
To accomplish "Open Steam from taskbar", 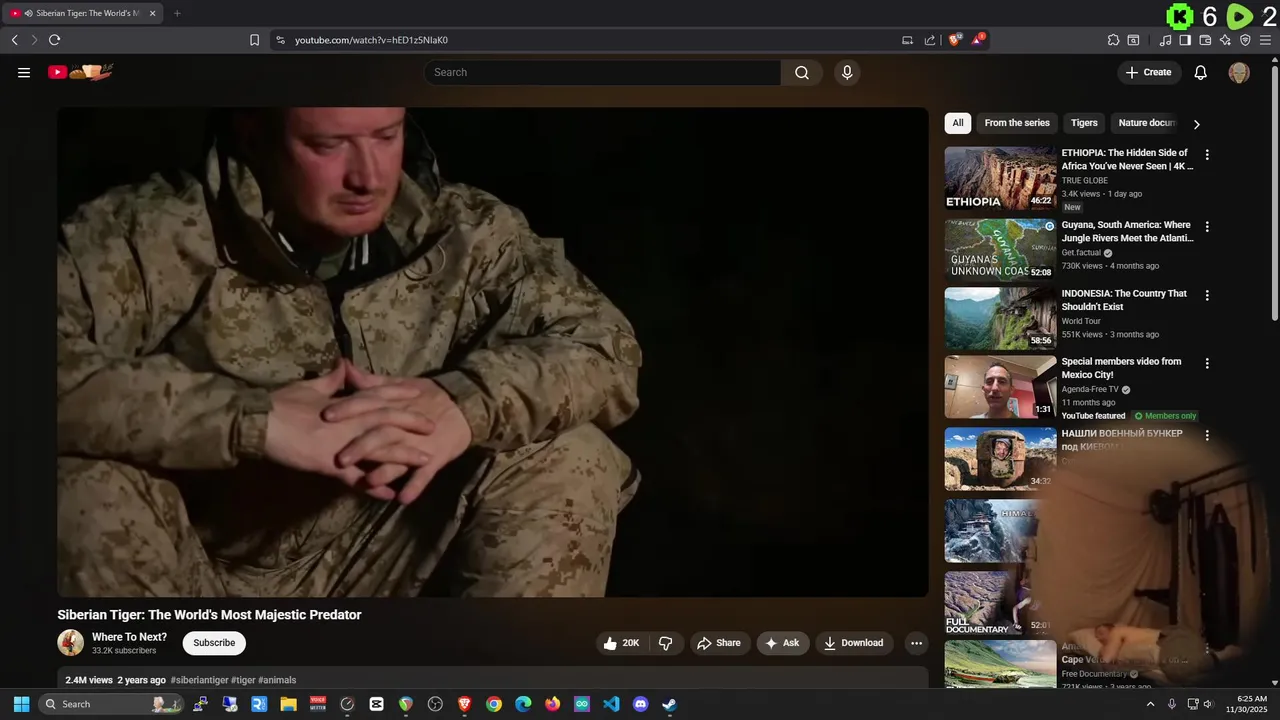I will point(669,704).
